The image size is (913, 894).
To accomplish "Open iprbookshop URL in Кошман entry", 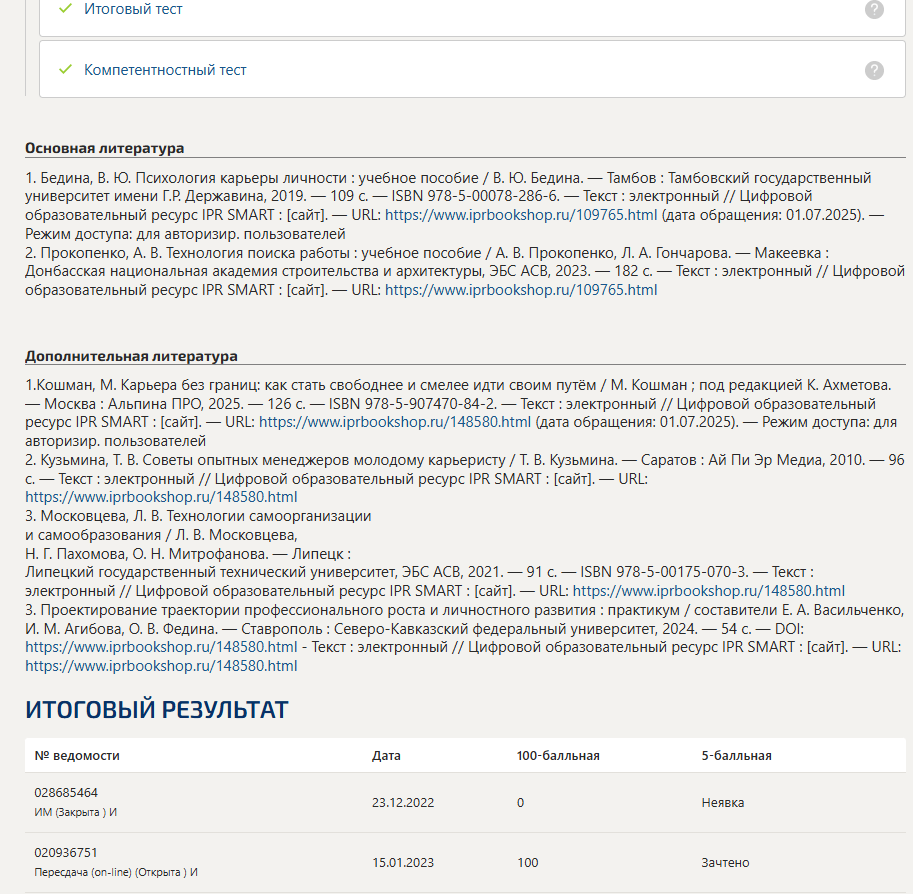I will point(395,422).
